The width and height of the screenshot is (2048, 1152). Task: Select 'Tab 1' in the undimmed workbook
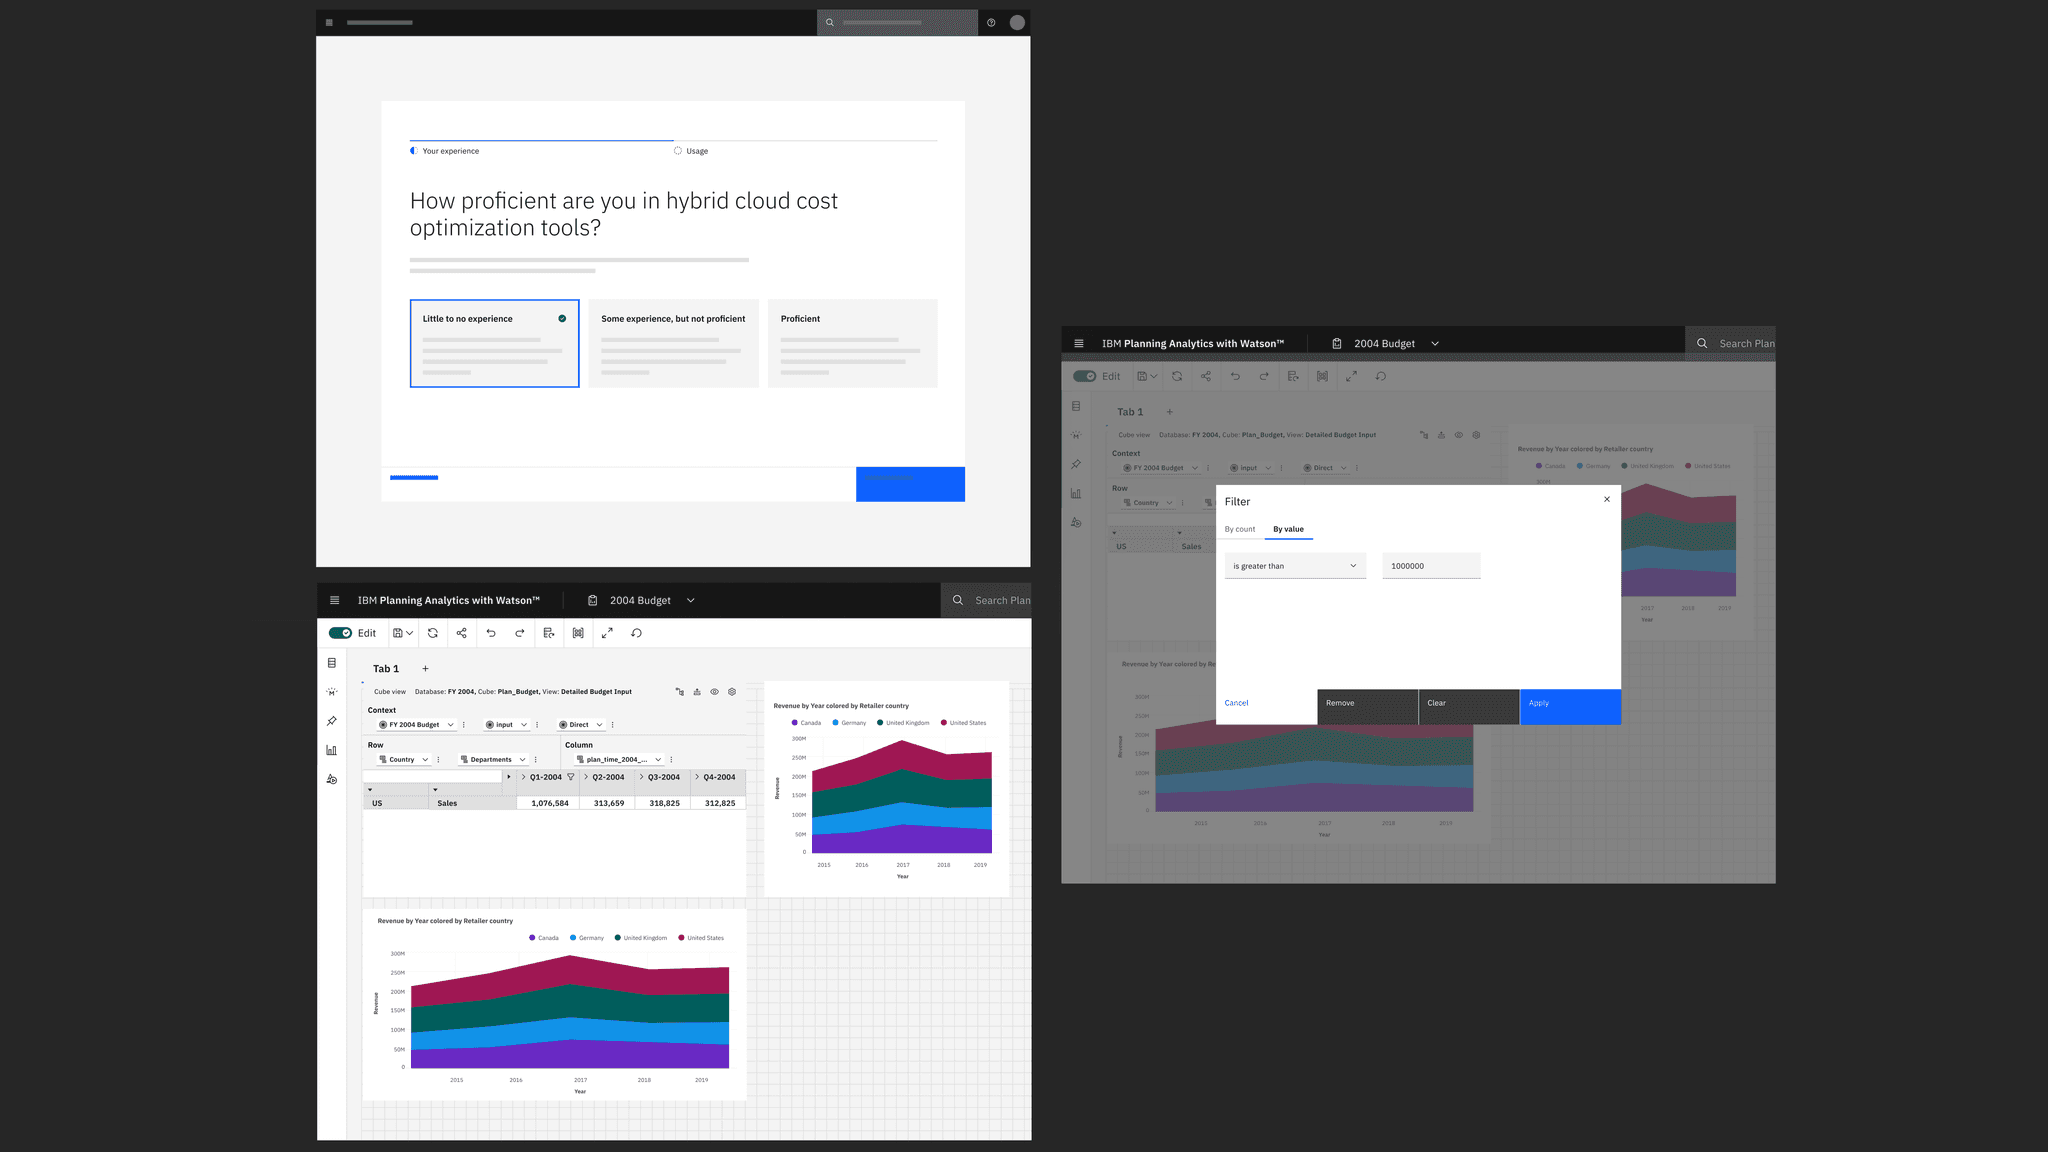tap(386, 669)
